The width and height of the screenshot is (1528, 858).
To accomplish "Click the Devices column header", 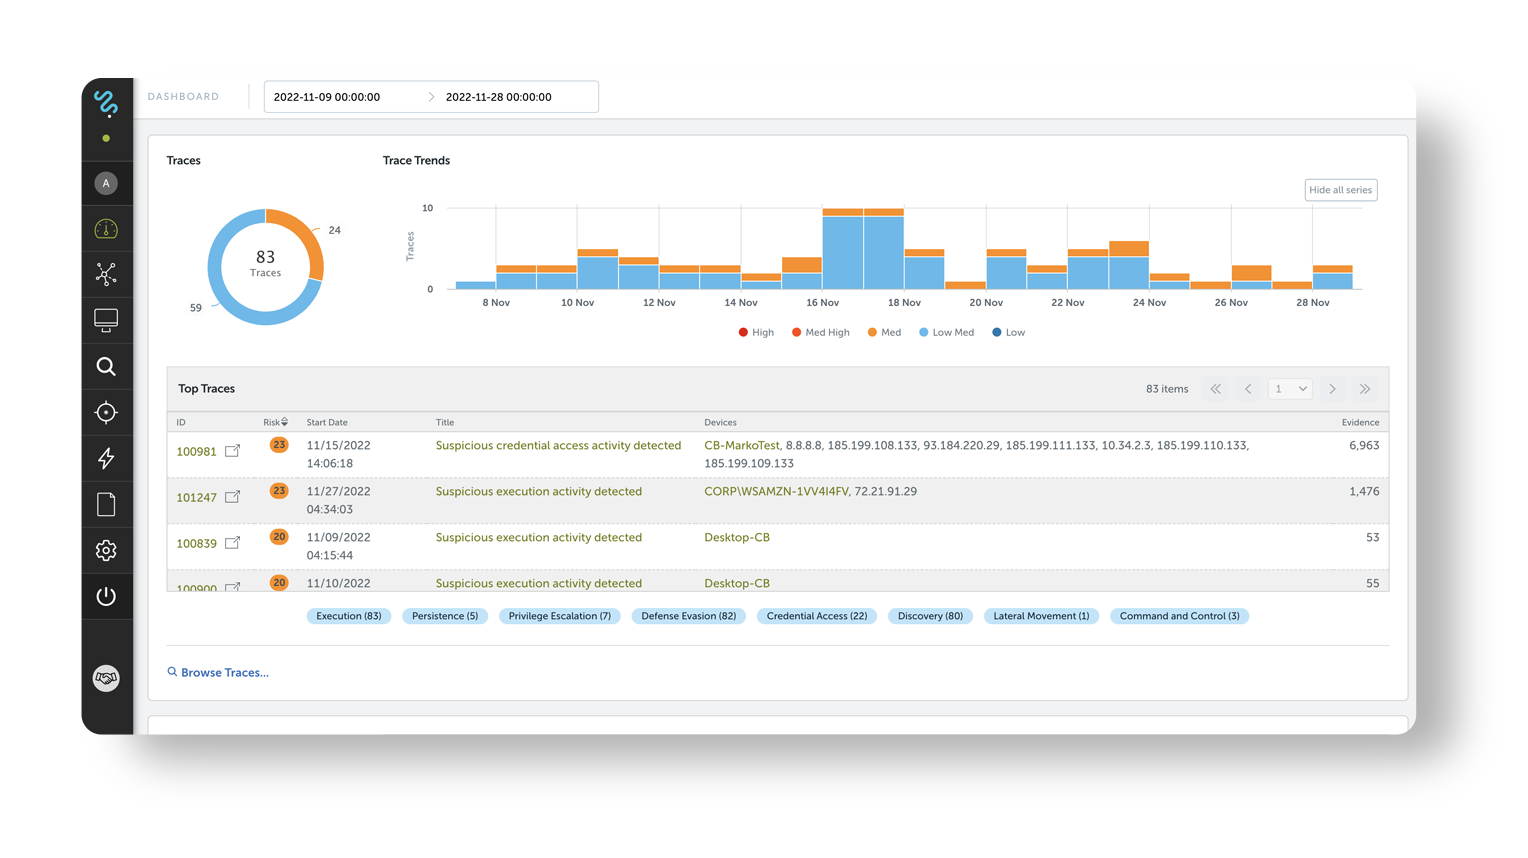I will [x=720, y=422].
